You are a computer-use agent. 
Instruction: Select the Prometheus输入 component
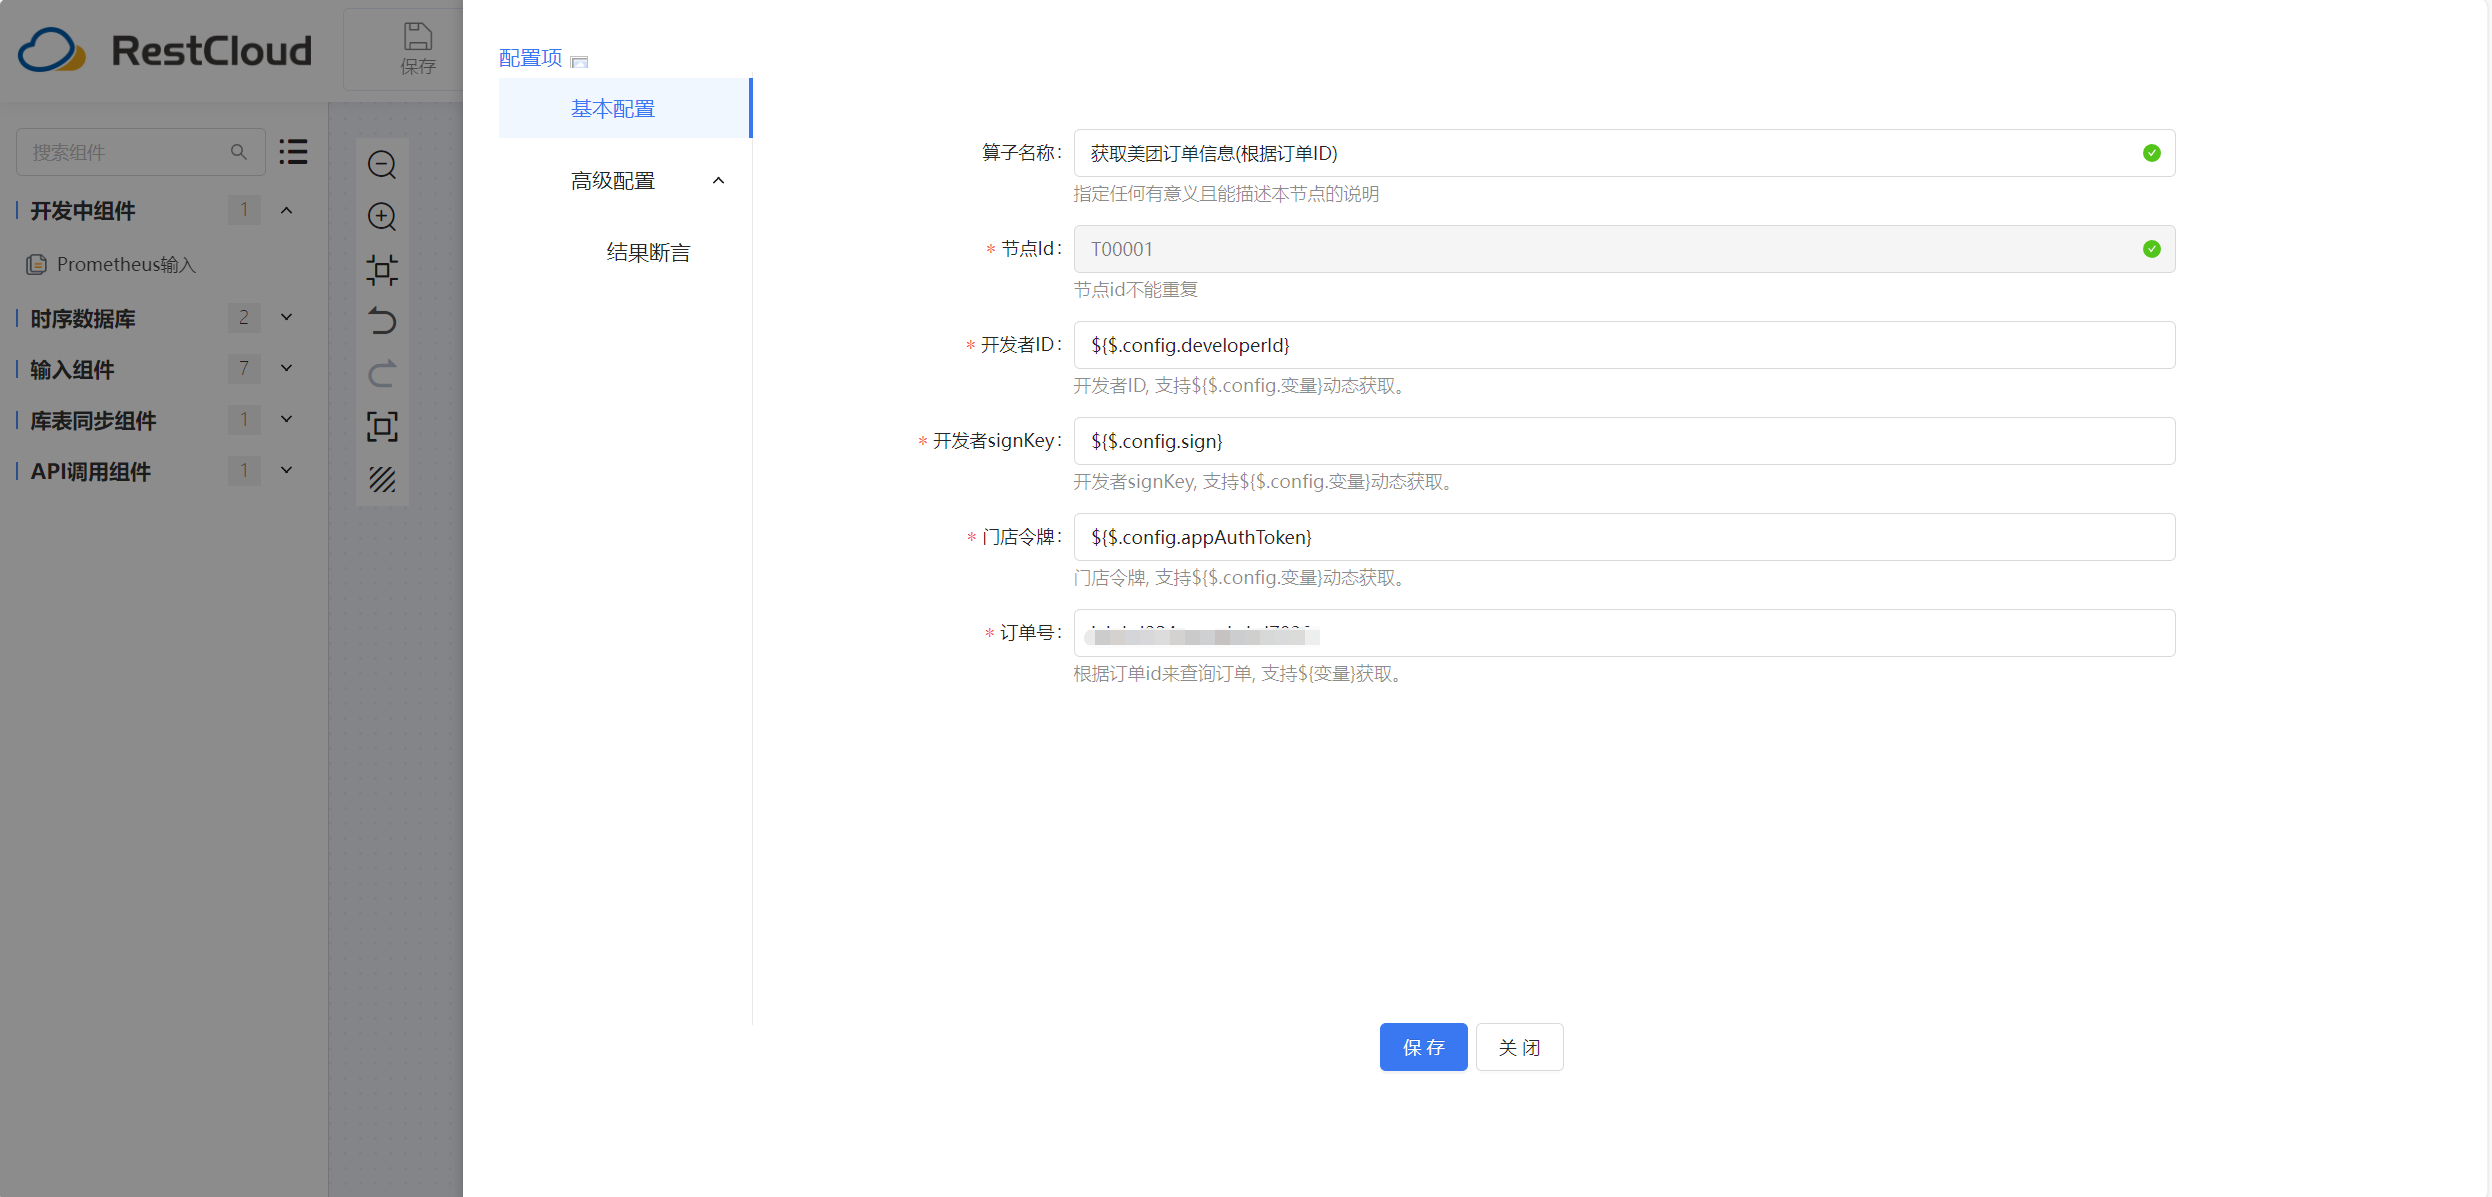tap(125, 265)
